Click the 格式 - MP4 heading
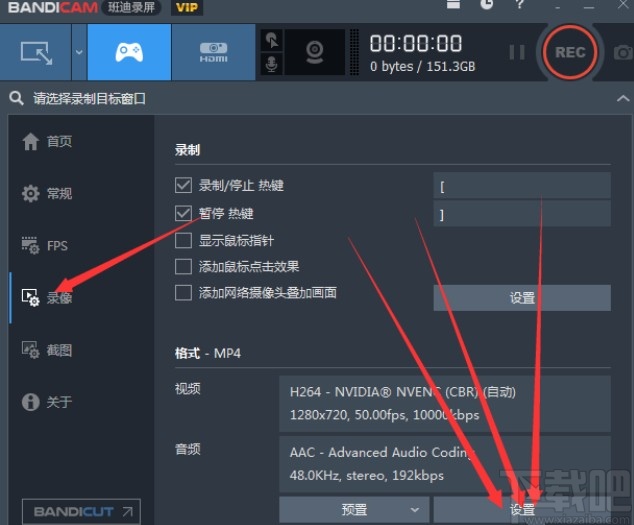The height and width of the screenshot is (525, 634). pos(208,353)
